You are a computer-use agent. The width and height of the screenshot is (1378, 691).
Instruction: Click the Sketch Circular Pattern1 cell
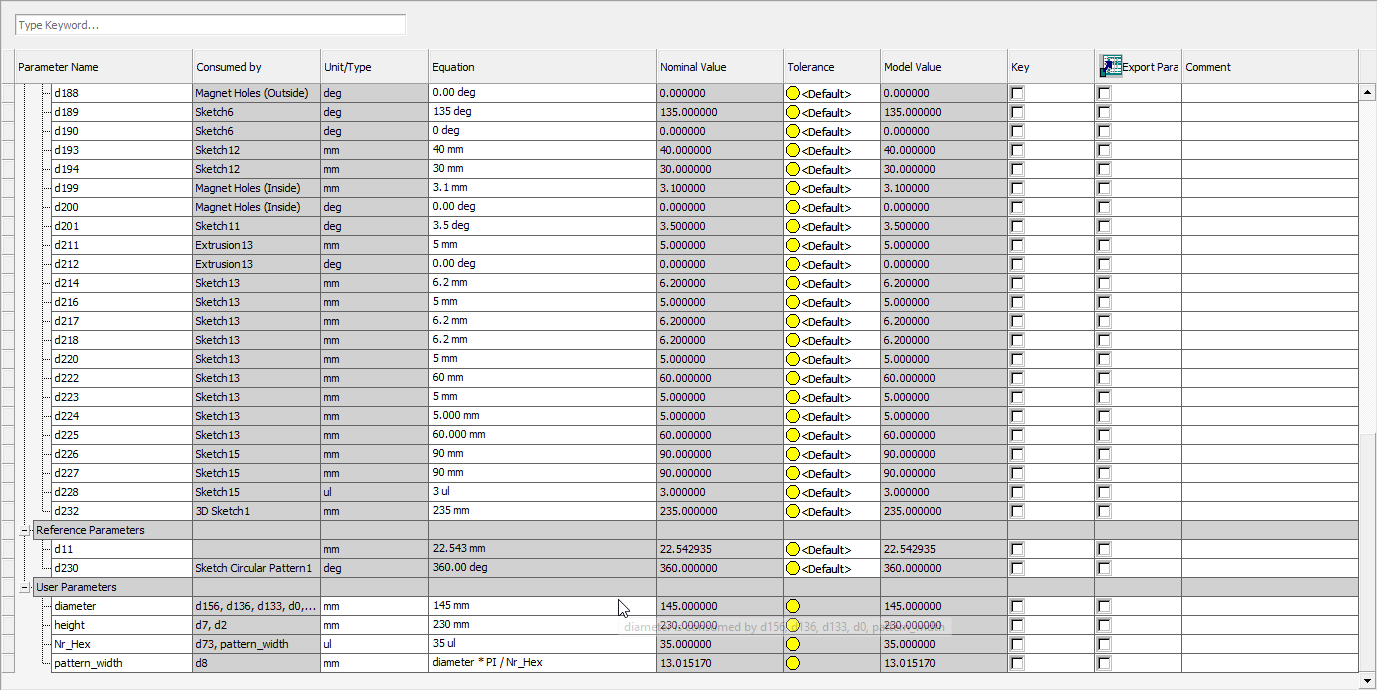pyautogui.click(x=257, y=568)
